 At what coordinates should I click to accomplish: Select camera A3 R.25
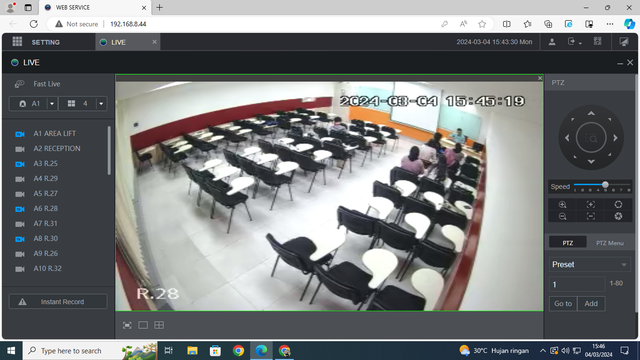click(45, 164)
